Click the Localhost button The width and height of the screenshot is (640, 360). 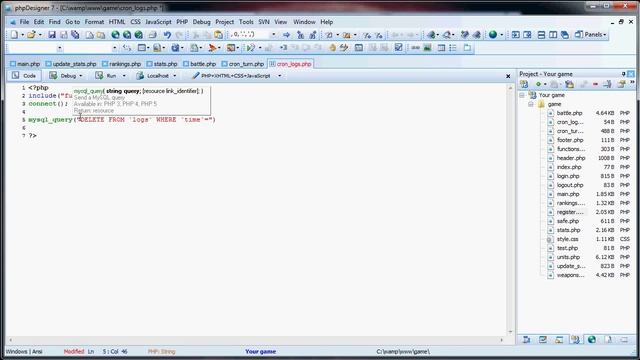point(153,76)
